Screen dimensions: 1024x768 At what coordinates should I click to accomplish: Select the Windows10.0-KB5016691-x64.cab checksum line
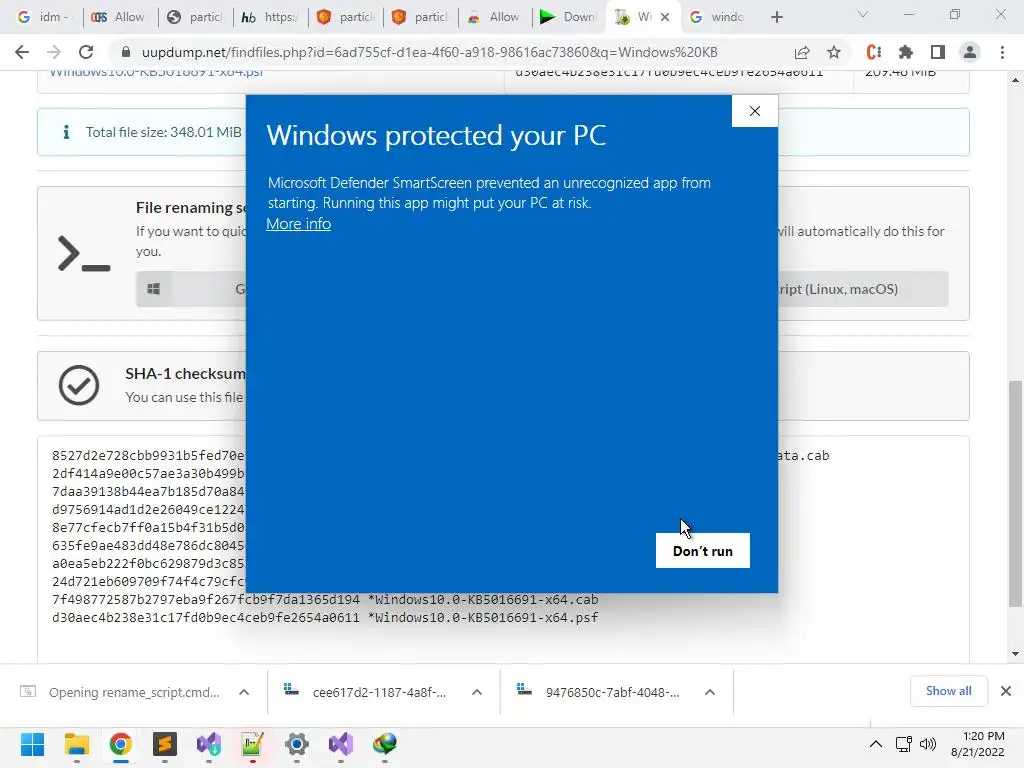(x=325, y=600)
